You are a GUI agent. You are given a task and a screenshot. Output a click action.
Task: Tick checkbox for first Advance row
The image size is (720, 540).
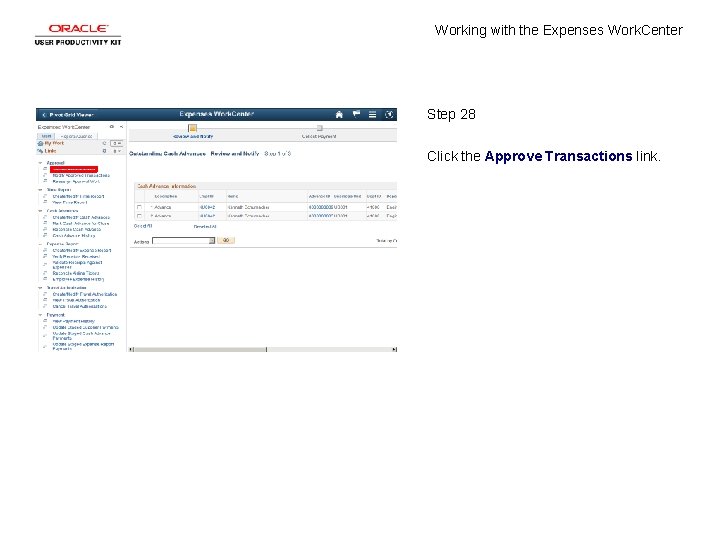pyautogui.click(x=139, y=207)
